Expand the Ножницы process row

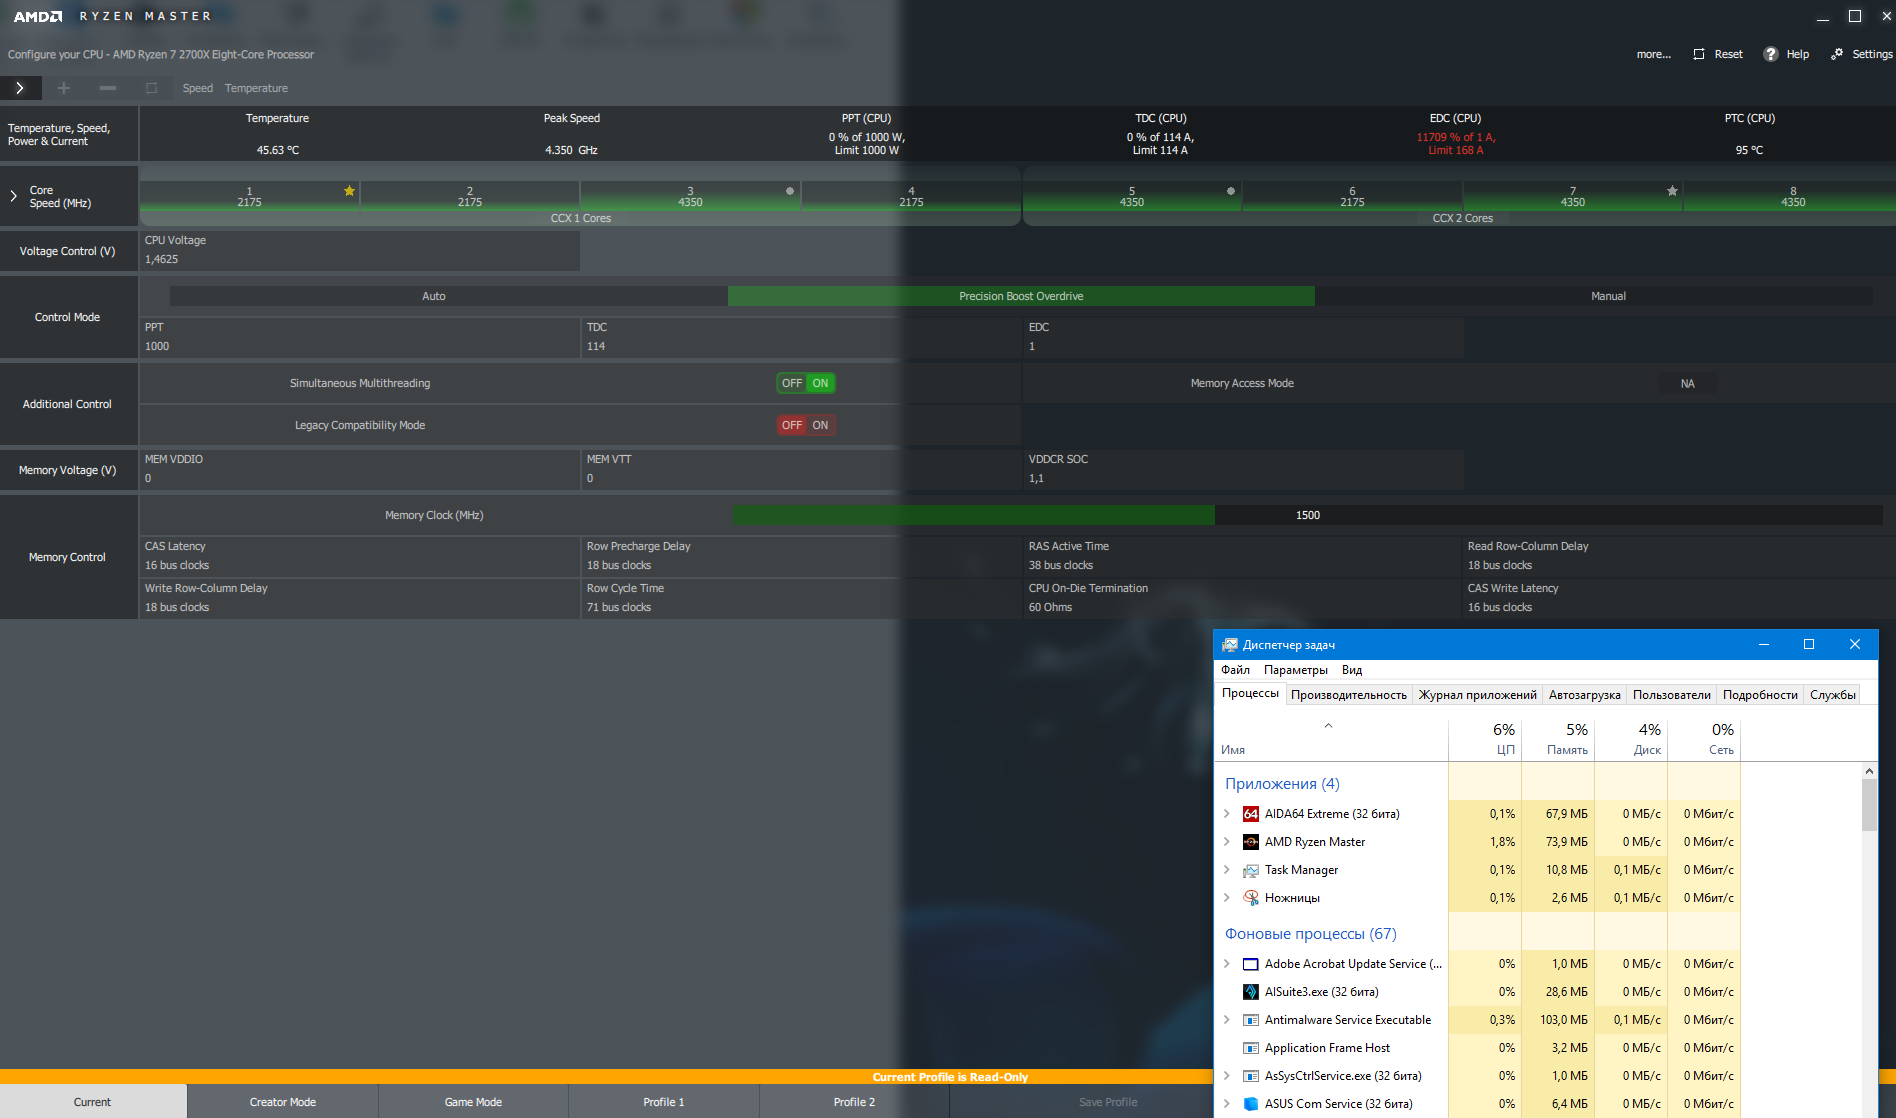[1227, 898]
